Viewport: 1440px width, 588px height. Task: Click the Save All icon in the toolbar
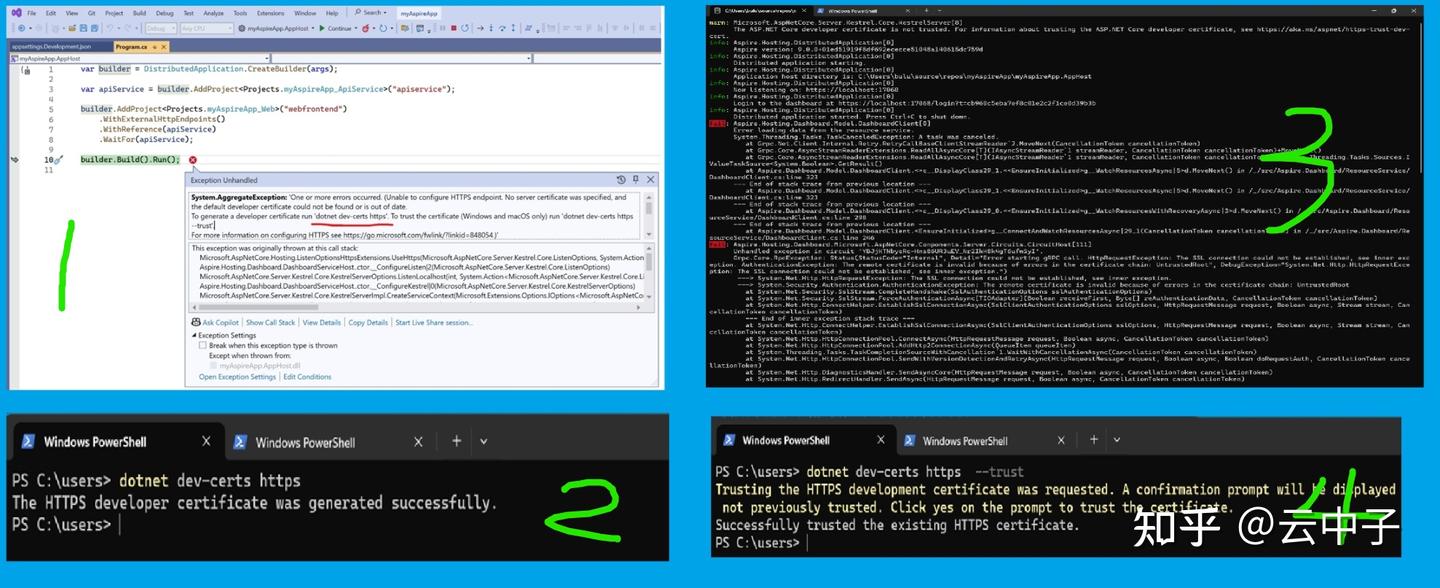pos(94,28)
